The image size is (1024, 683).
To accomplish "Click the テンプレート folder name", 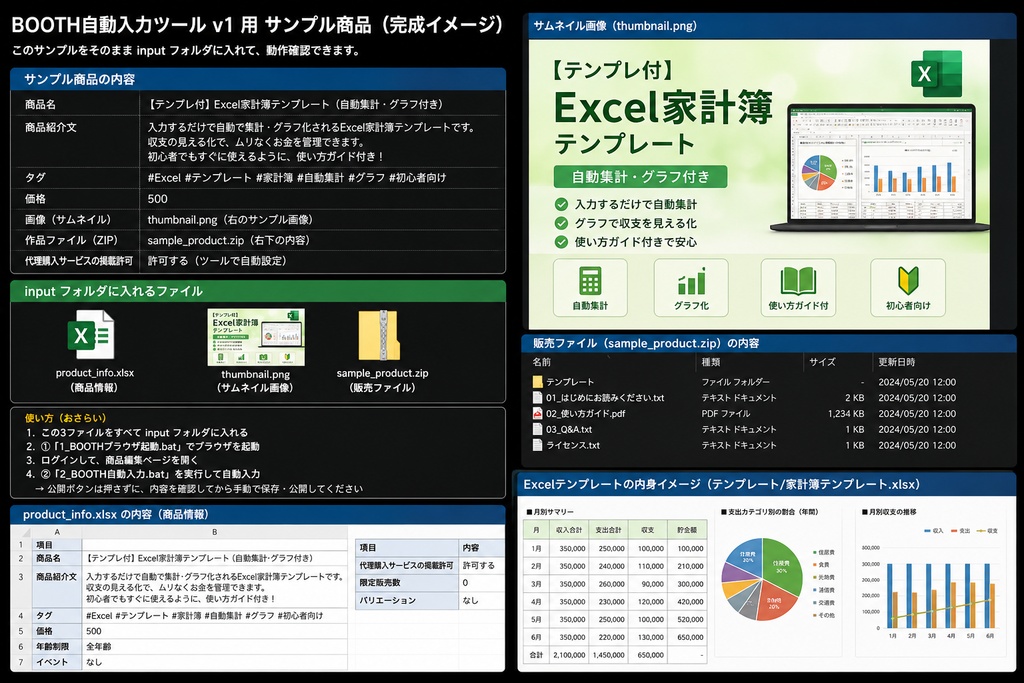I will click(x=570, y=382).
